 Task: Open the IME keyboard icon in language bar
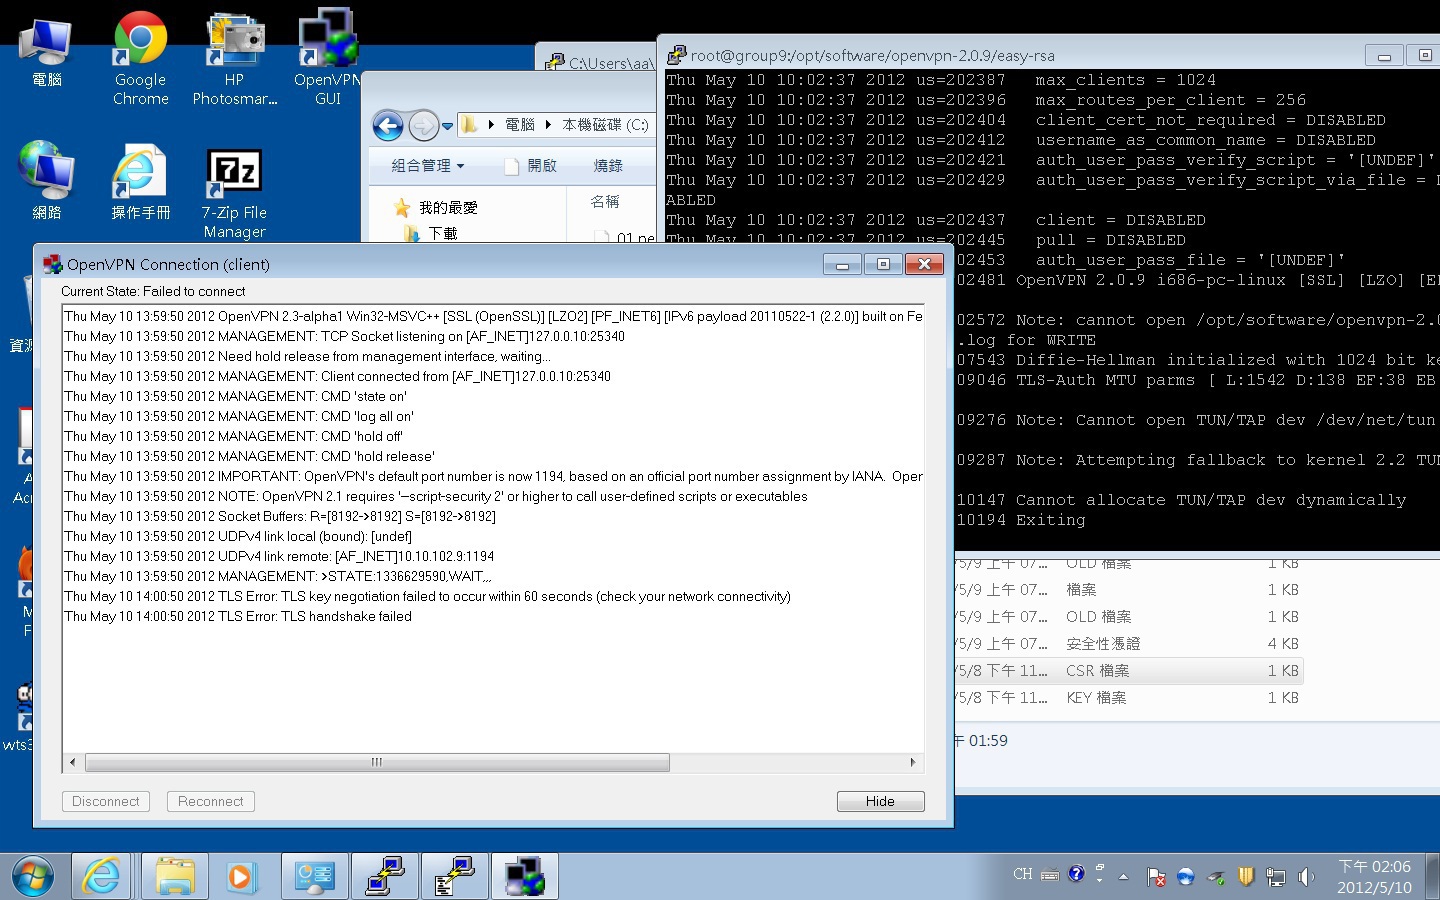pyautogui.click(x=1050, y=875)
